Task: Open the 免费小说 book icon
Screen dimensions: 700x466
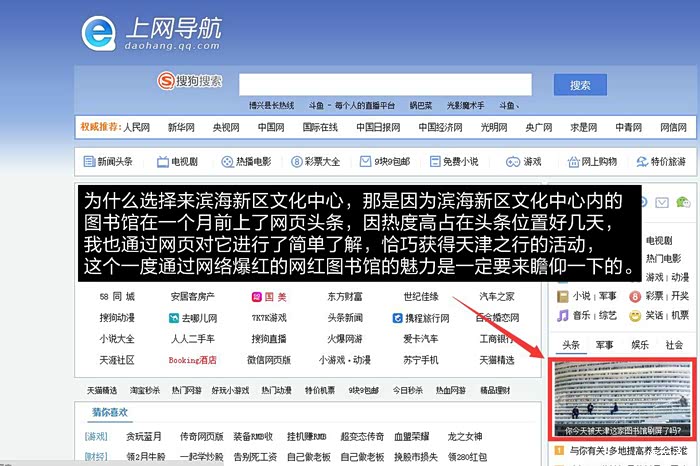Action: [435, 161]
